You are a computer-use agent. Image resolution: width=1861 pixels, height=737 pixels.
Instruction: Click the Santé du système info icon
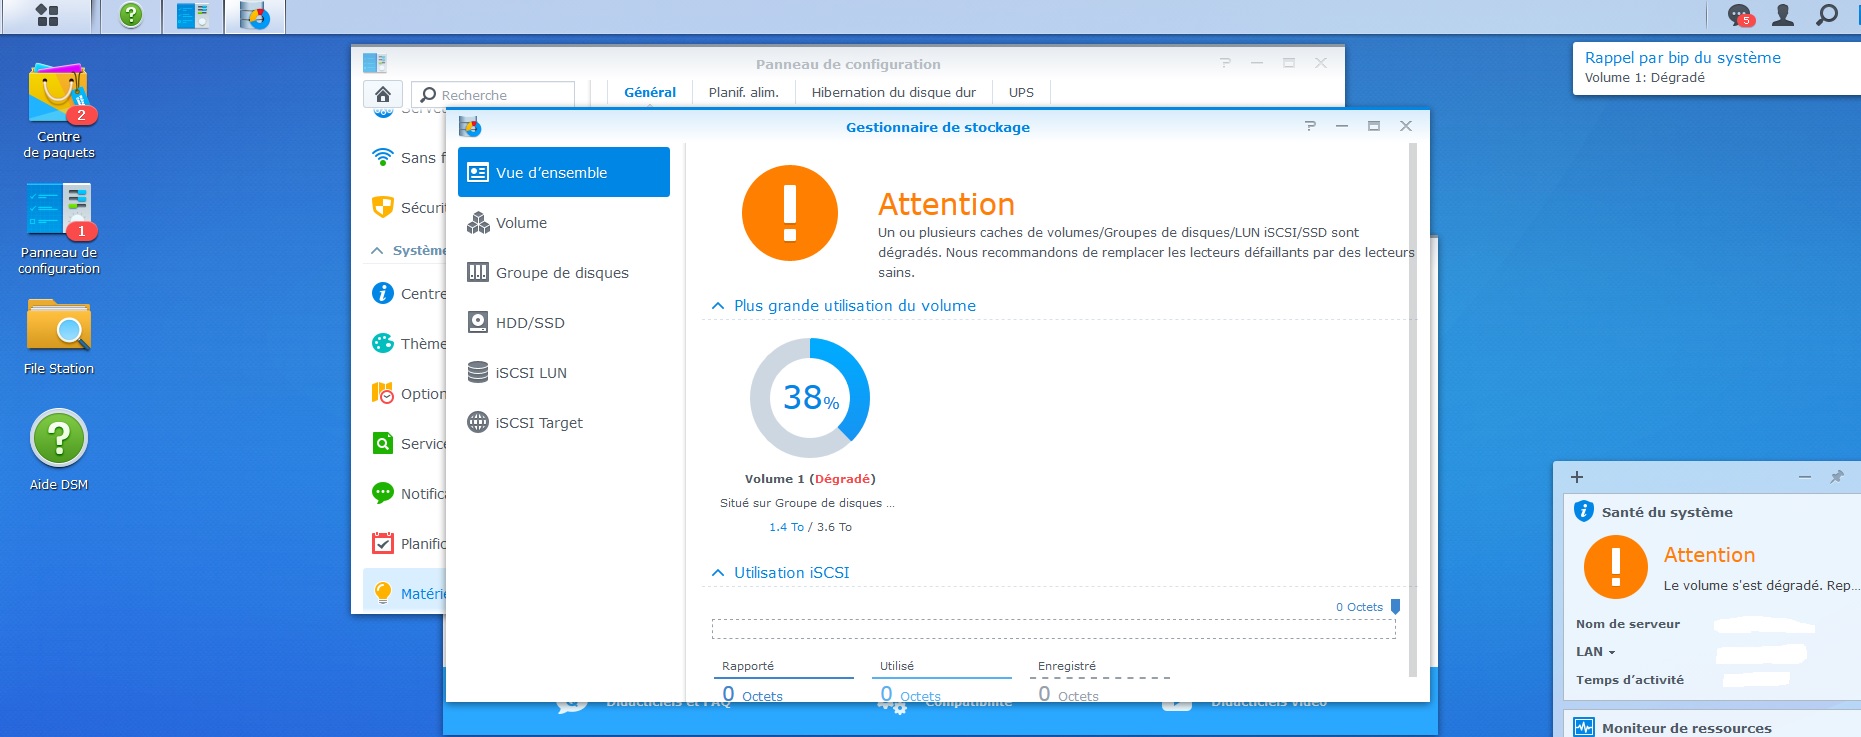pyautogui.click(x=1584, y=511)
